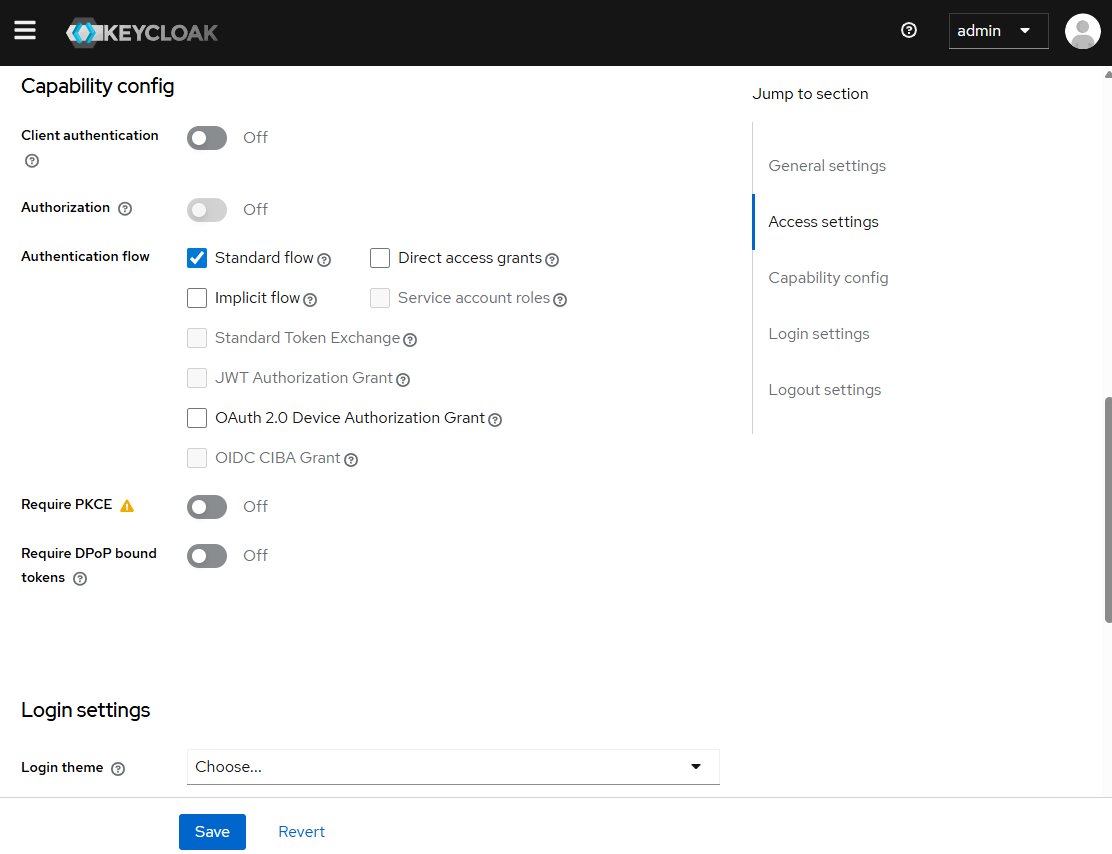Click the Authentication flow label

[85, 256]
